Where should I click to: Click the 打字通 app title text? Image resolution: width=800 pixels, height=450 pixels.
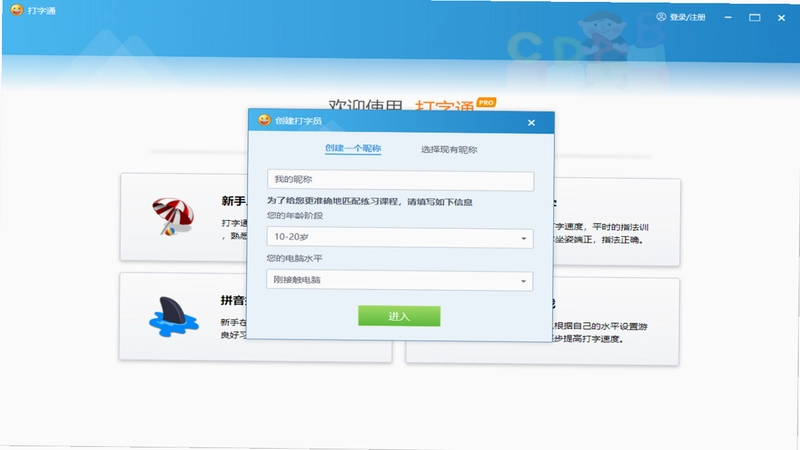tap(41, 11)
